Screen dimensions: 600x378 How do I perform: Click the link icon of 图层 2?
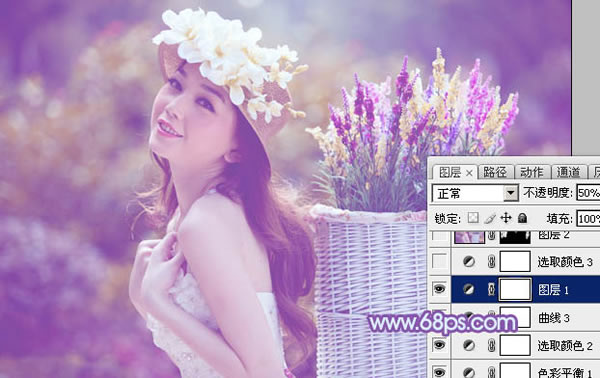pyautogui.click(x=492, y=236)
